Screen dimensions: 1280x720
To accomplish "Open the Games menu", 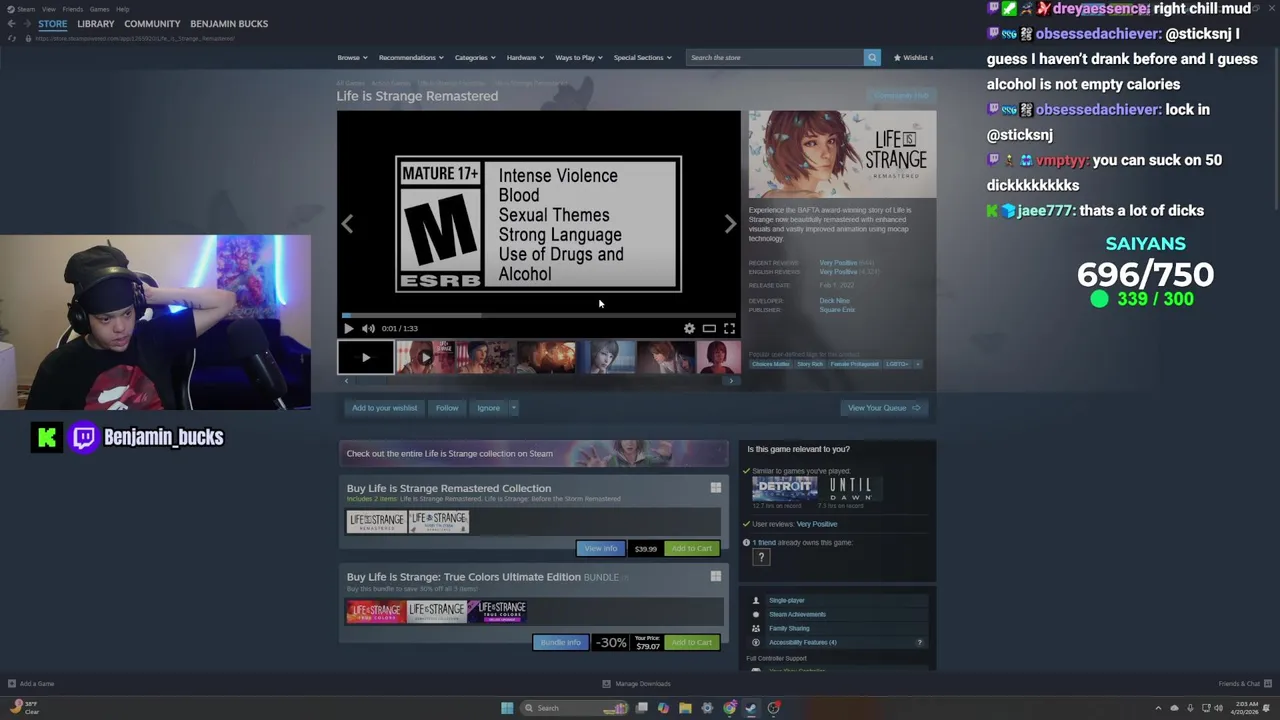I will pyautogui.click(x=99, y=9).
